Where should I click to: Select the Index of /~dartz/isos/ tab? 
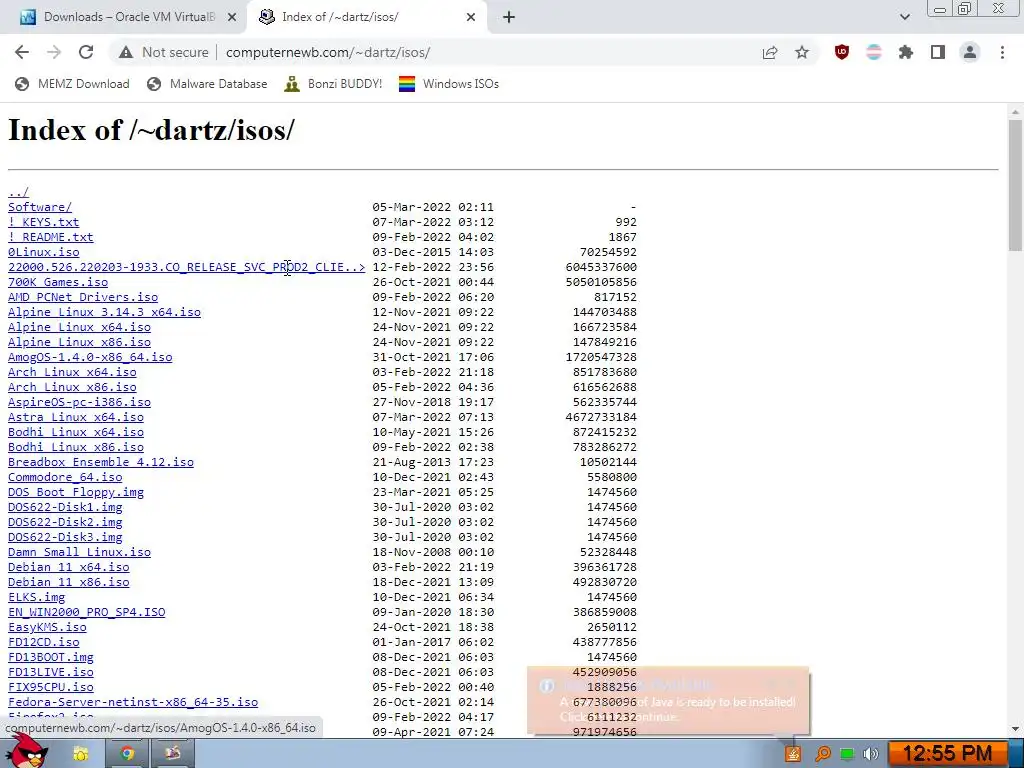(367, 18)
